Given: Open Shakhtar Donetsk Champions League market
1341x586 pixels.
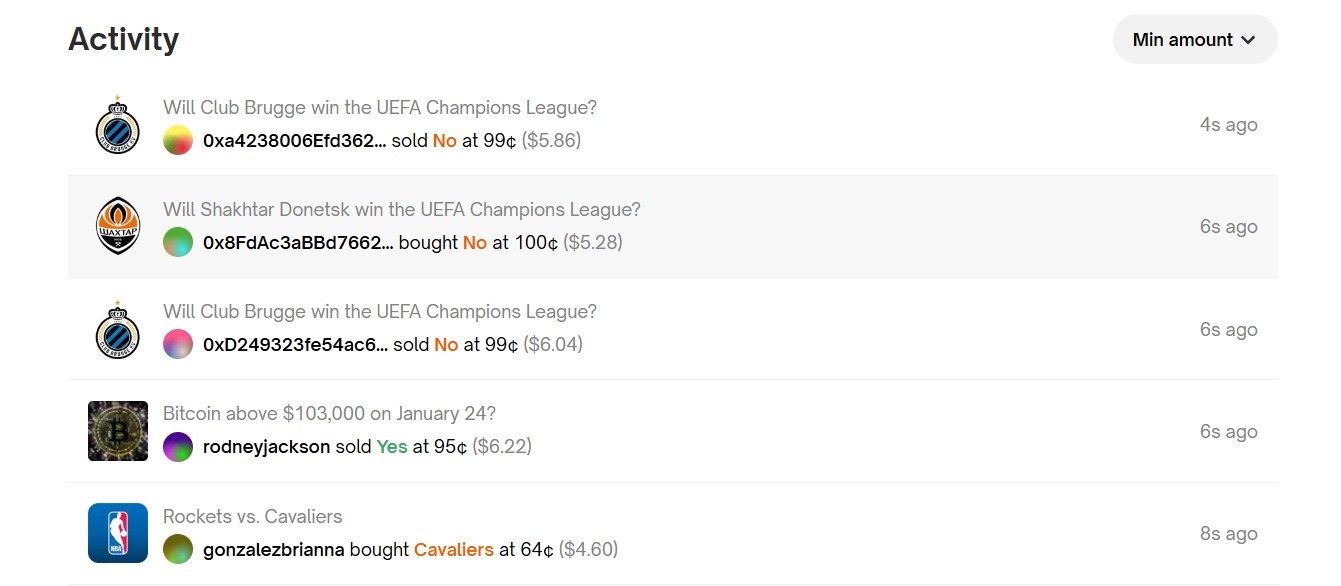Looking at the screenshot, I should coord(402,210).
